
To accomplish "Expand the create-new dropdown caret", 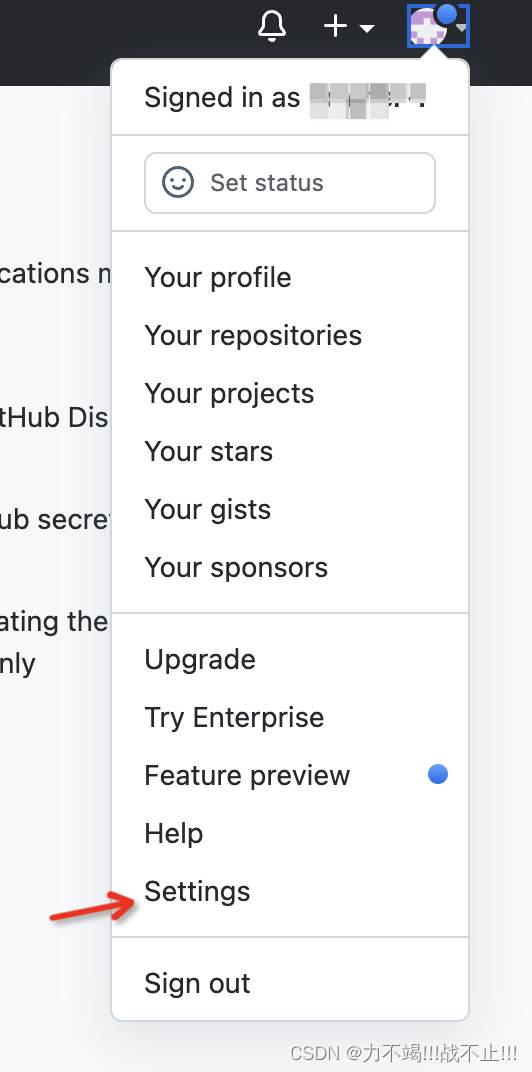I will (367, 28).
